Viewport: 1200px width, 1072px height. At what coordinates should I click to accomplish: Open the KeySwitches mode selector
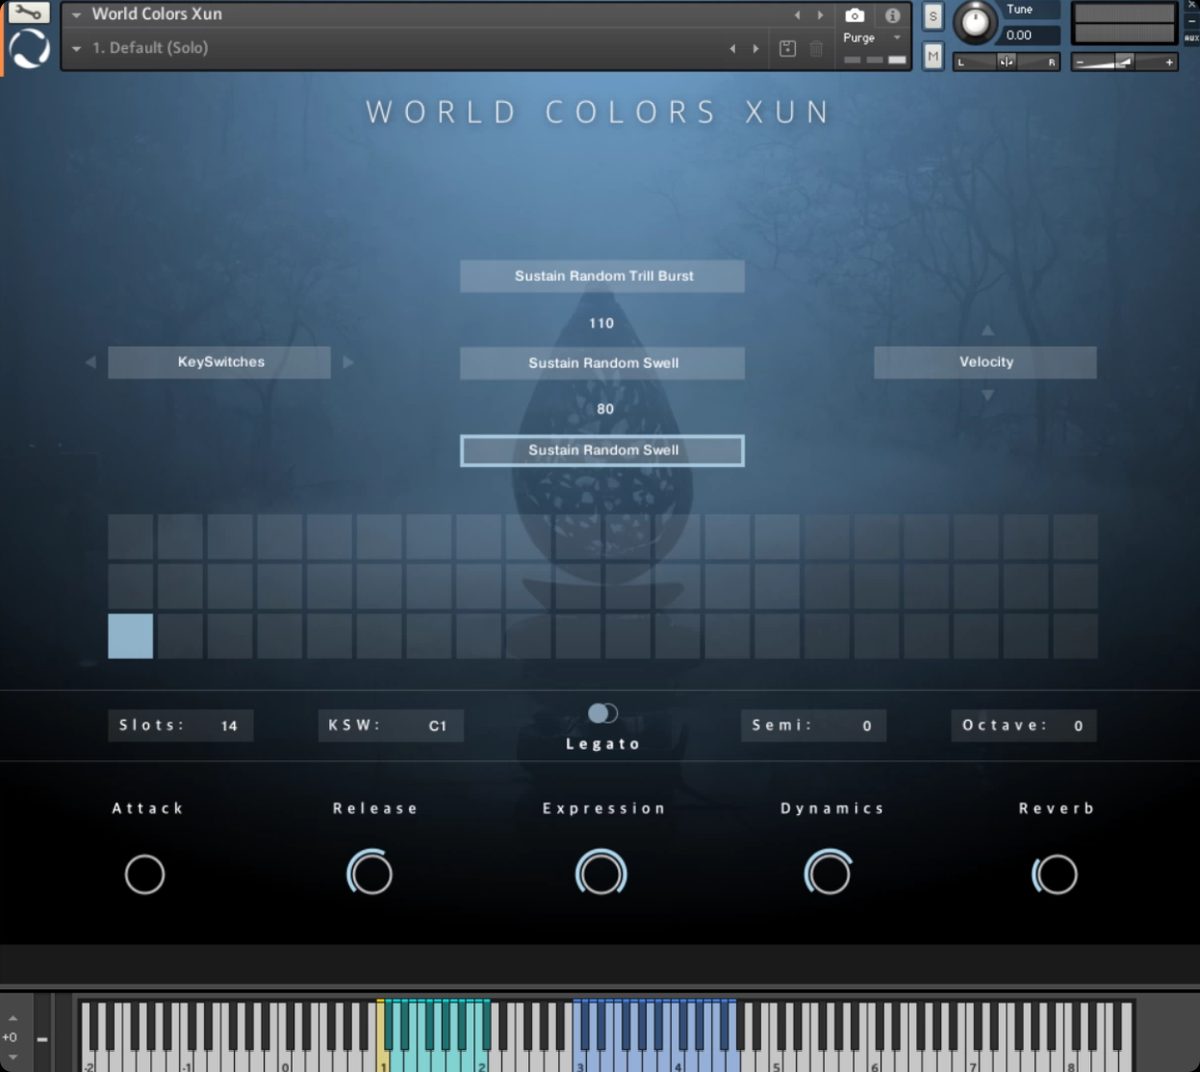[219, 362]
